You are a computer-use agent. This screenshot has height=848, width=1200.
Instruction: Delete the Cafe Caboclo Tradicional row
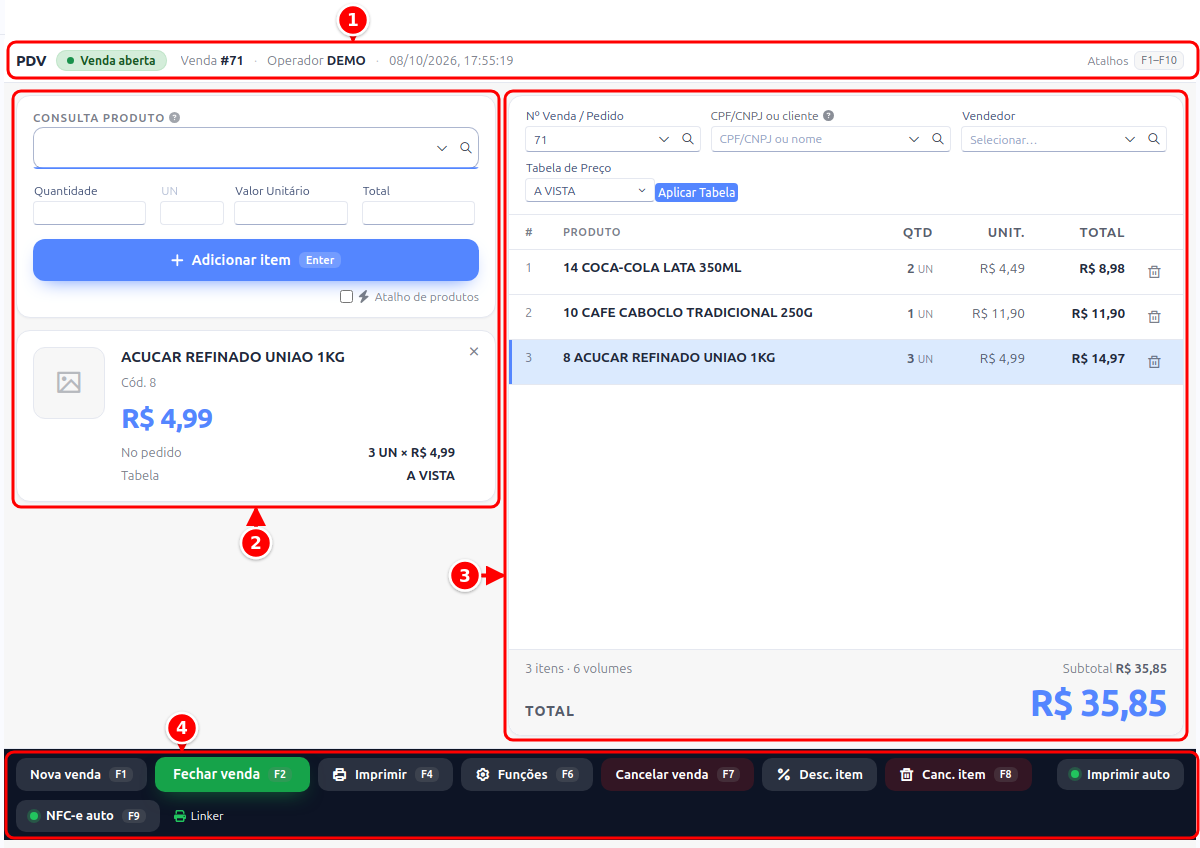(x=1154, y=317)
